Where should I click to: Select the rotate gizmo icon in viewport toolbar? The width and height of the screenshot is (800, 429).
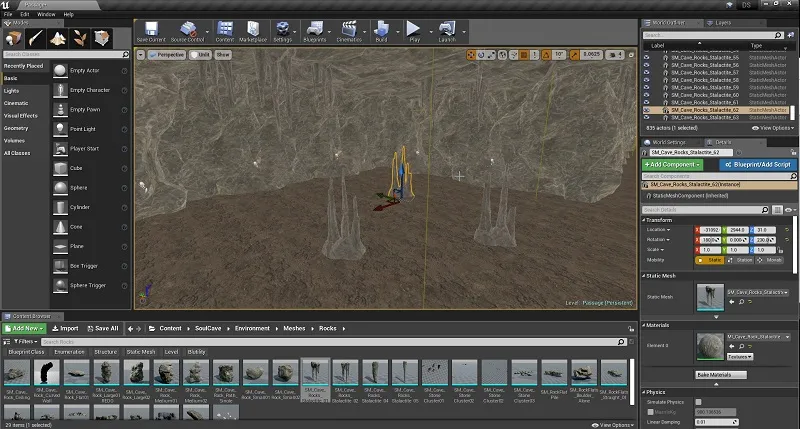tap(481, 55)
